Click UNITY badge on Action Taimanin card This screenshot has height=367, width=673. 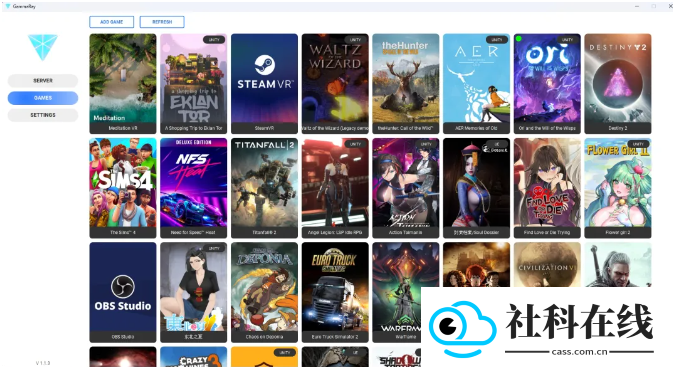pyautogui.click(x=426, y=144)
